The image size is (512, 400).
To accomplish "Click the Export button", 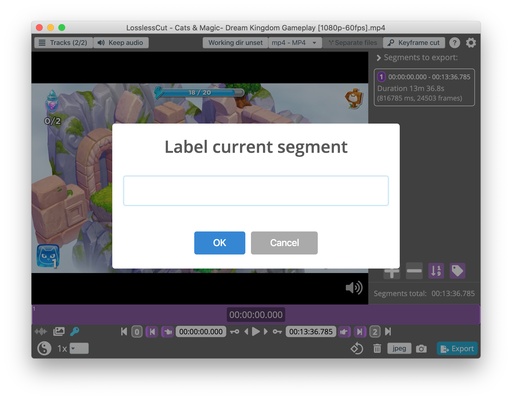I will coord(457,349).
